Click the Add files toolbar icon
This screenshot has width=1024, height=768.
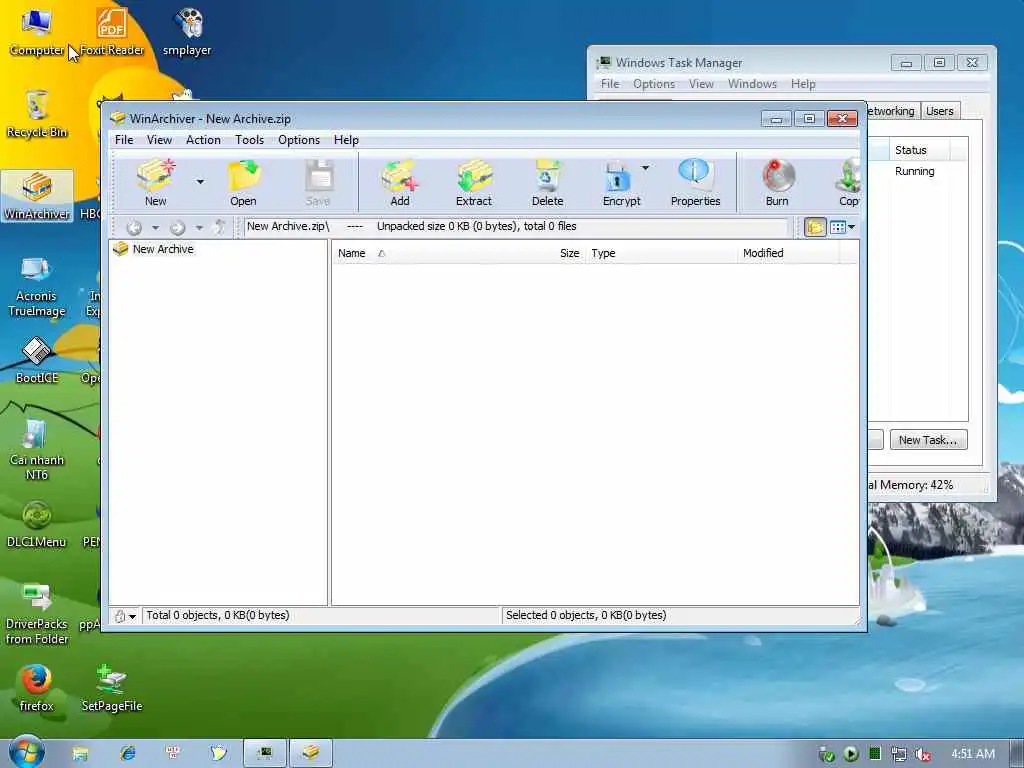pos(400,183)
